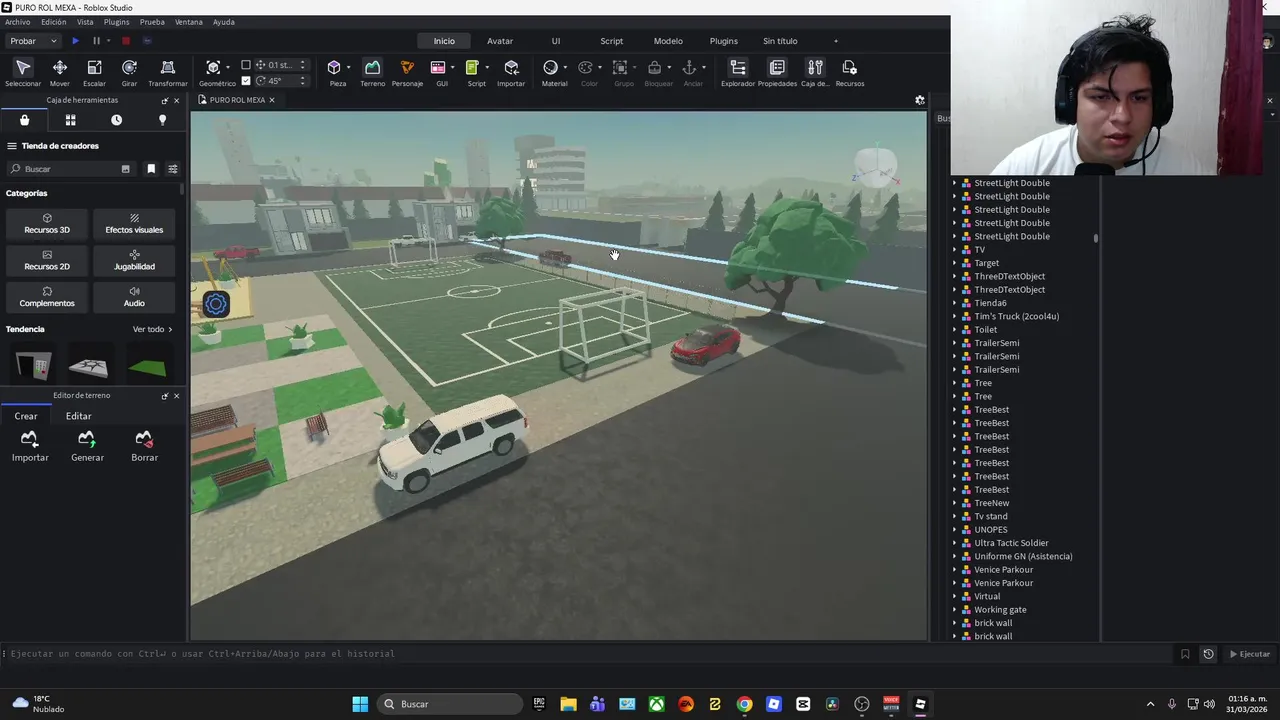Open the Efectos visuales category

pyautogui.click(x=134, y=223)
